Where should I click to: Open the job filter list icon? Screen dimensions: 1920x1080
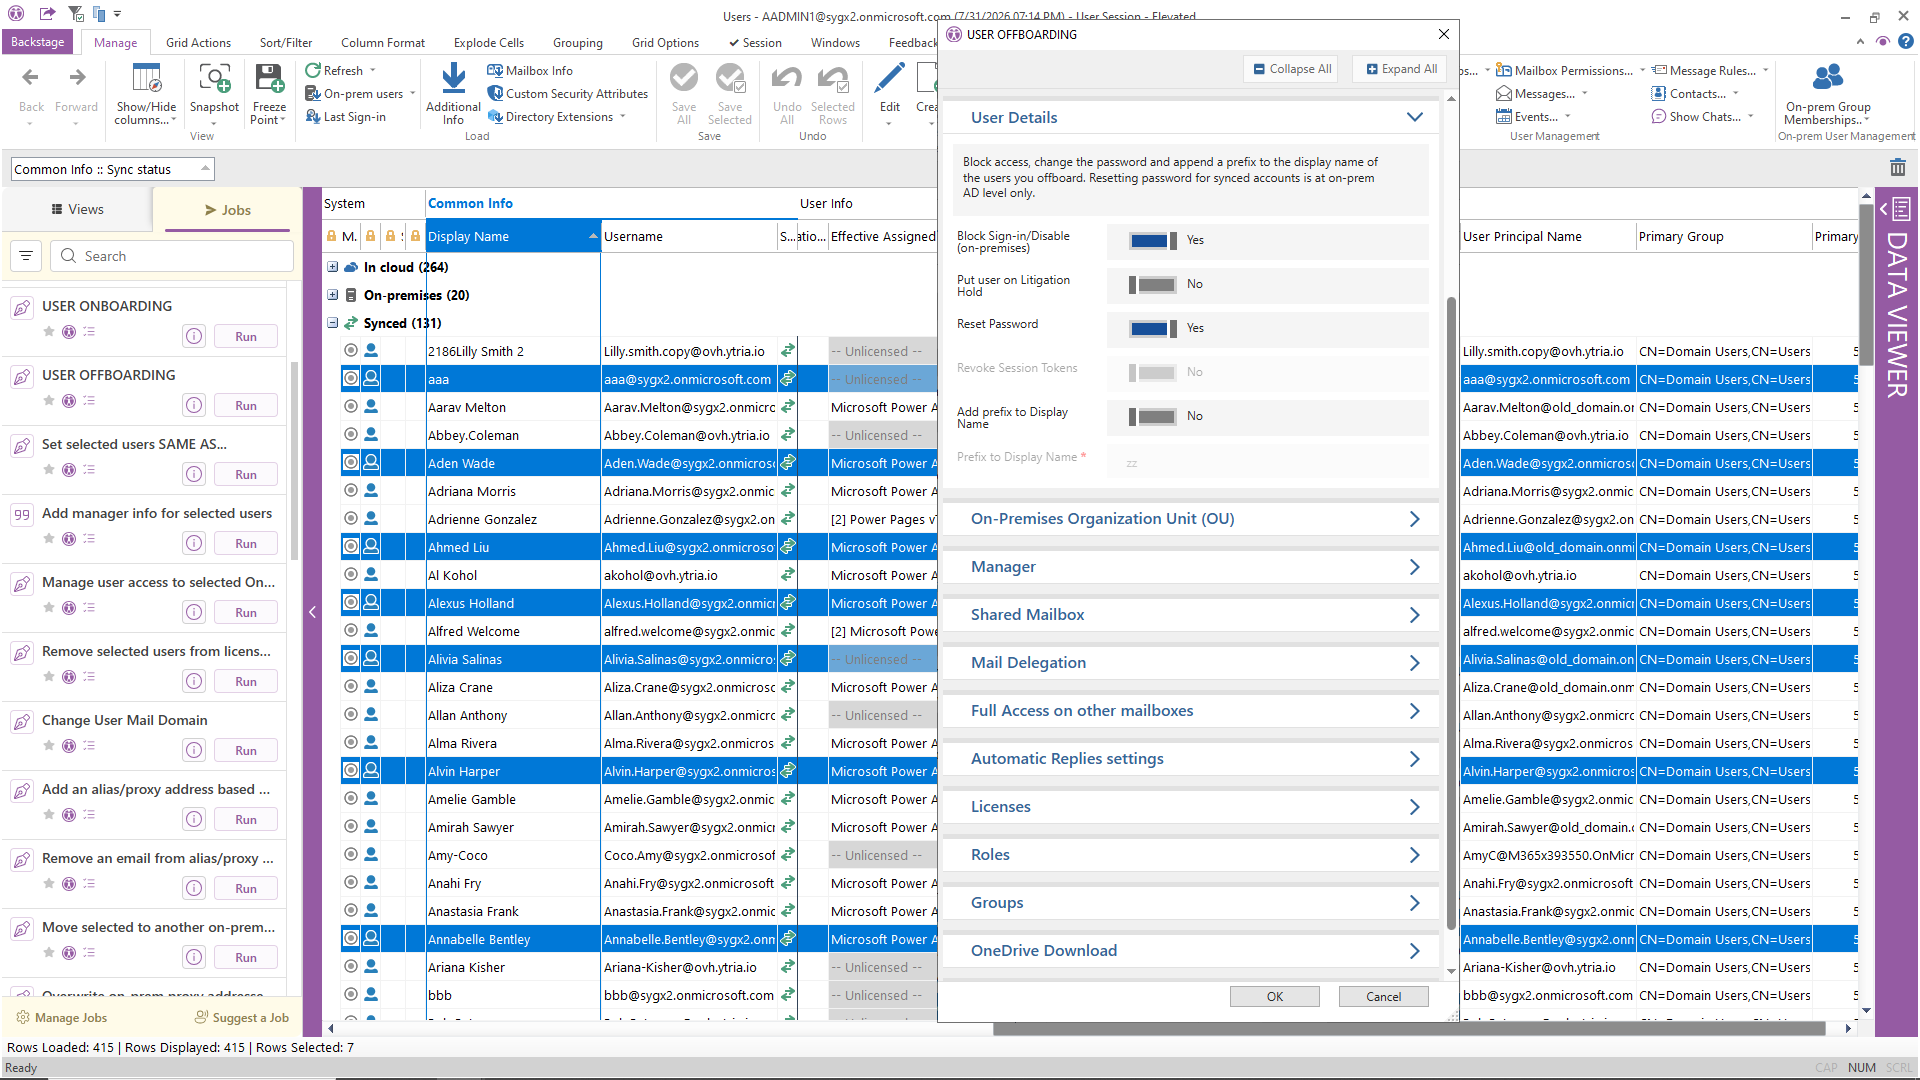(26, 256)
